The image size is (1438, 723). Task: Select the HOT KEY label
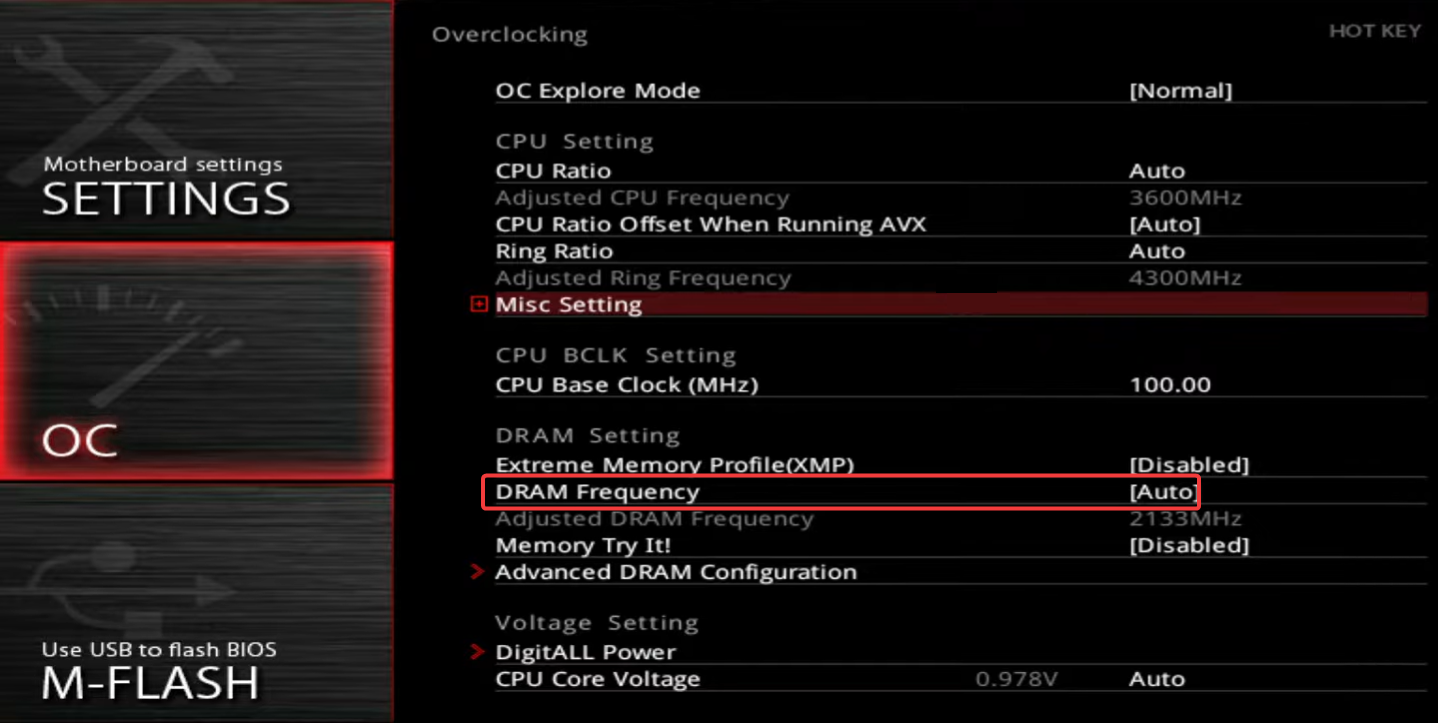1374,31
